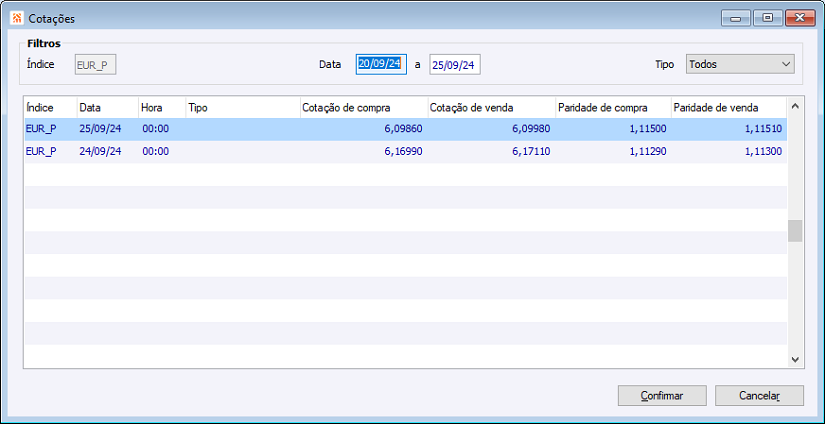
Task: Click the end date field 25/09/24
Action: pyautogui.click(x=455, y=65)
